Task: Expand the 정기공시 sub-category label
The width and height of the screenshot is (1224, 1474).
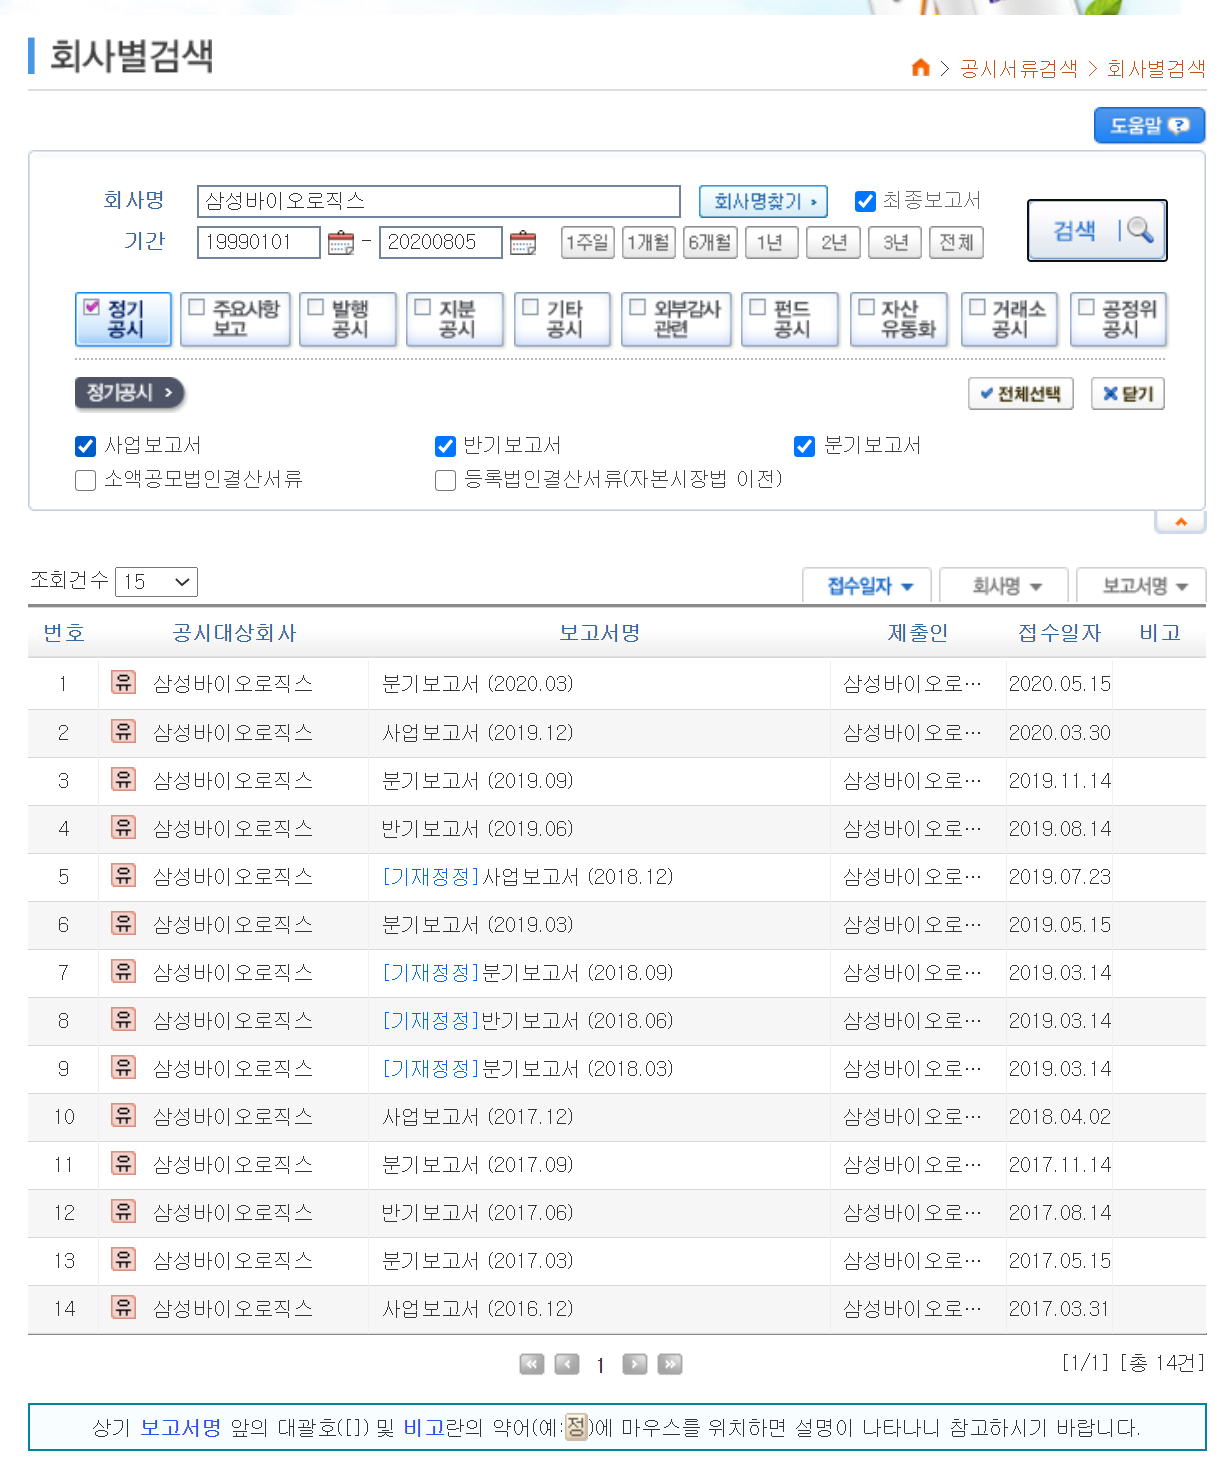Action: click(x=130, y=393)
